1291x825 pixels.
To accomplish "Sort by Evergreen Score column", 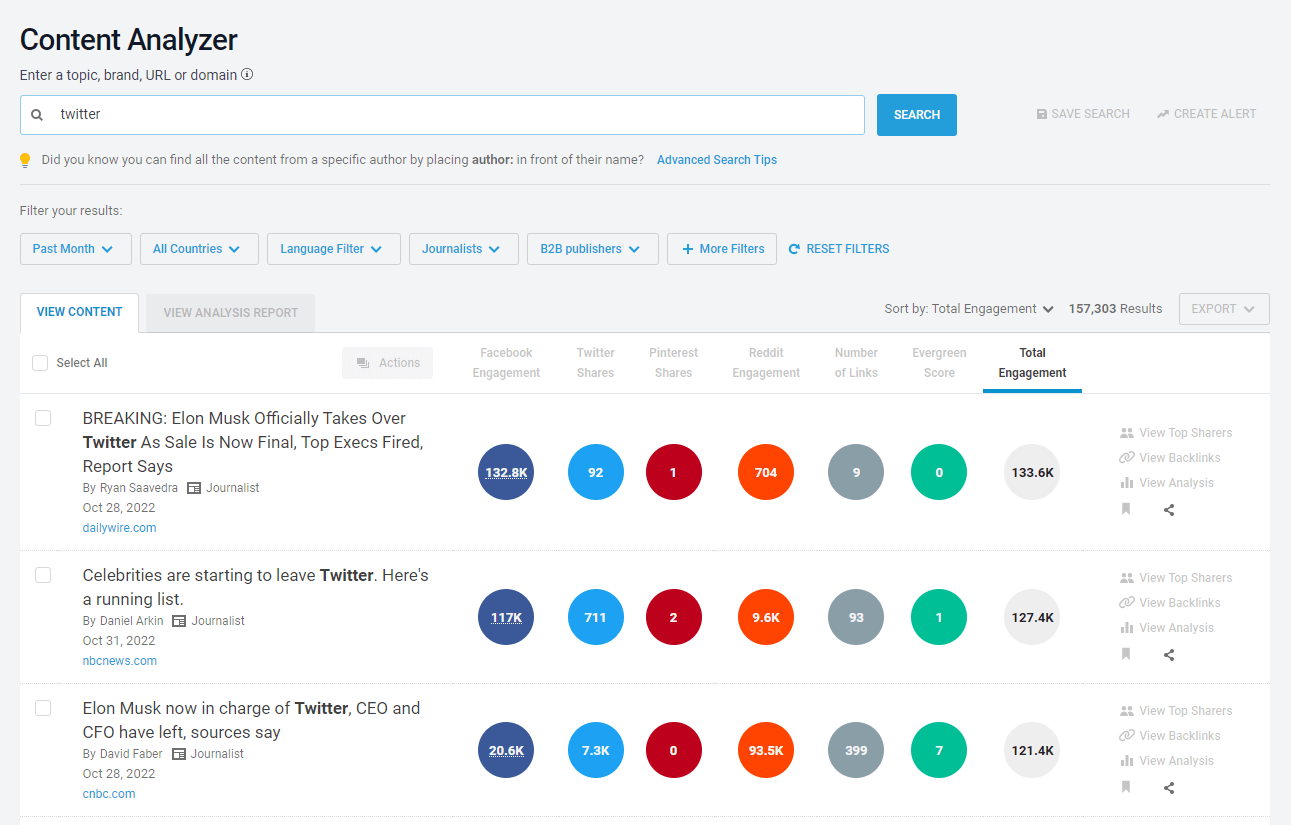I will (x=939, y=363).
